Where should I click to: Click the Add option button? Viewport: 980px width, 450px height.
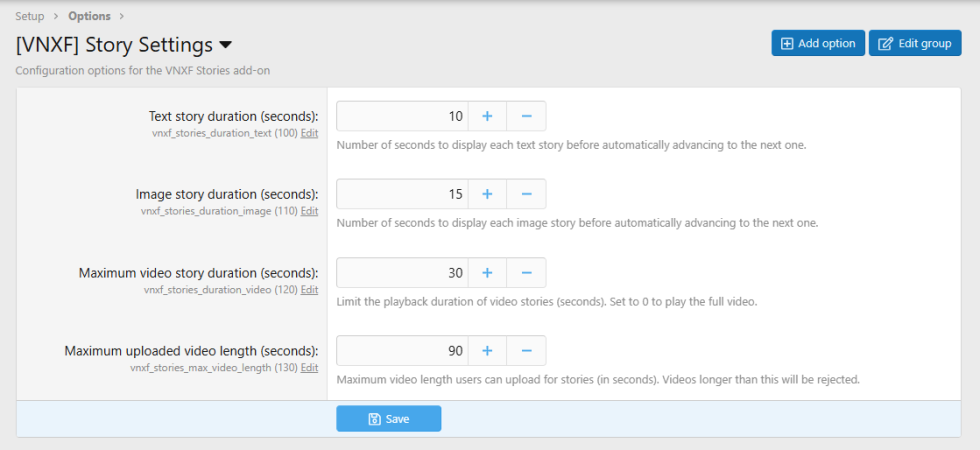click(817, 43)
